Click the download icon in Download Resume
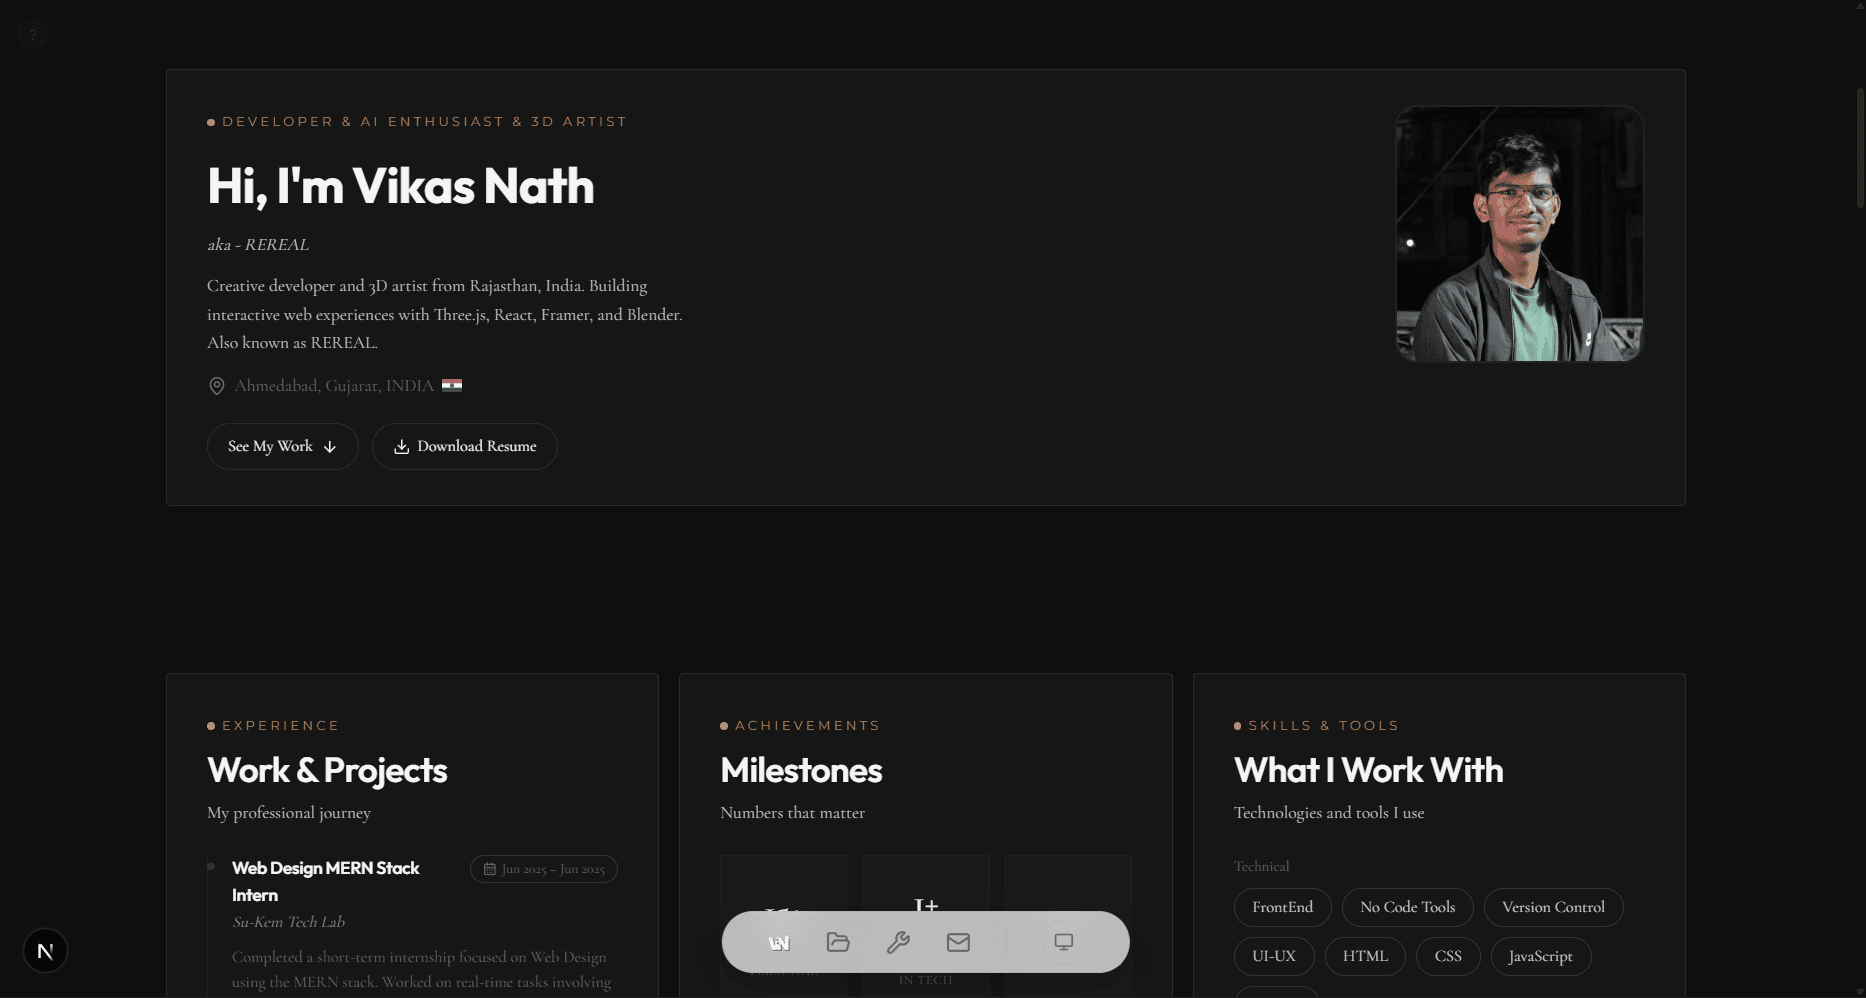The height and width of the screenshot is (998, 1866). pyautogui.click(x=401, y=447)
